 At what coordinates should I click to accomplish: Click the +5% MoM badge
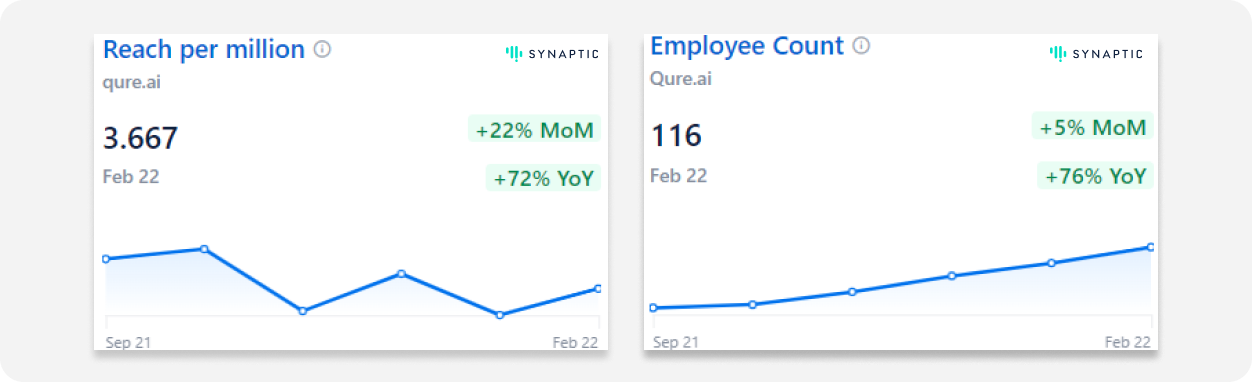[x=1092, y=127]
